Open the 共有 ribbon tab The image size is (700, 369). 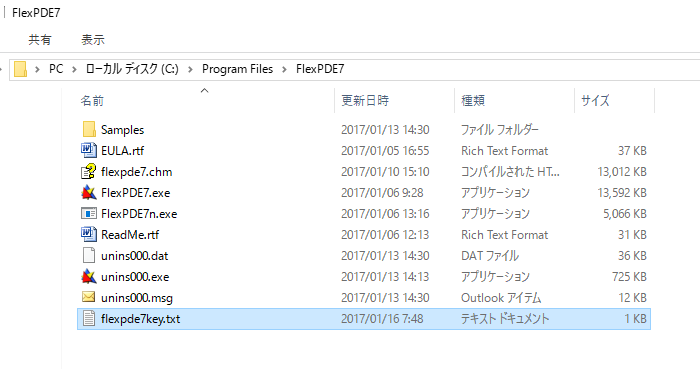pyautogui.click(x=40, y=40)
